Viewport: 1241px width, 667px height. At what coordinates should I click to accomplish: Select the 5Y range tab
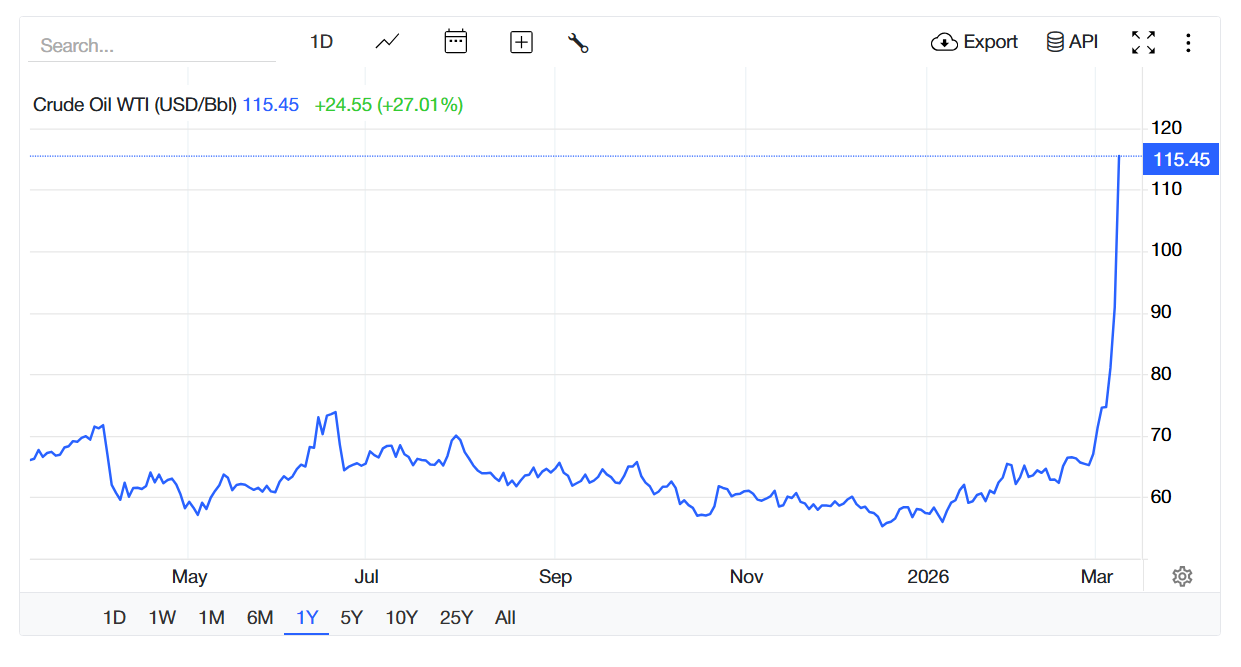coord(352,618)
